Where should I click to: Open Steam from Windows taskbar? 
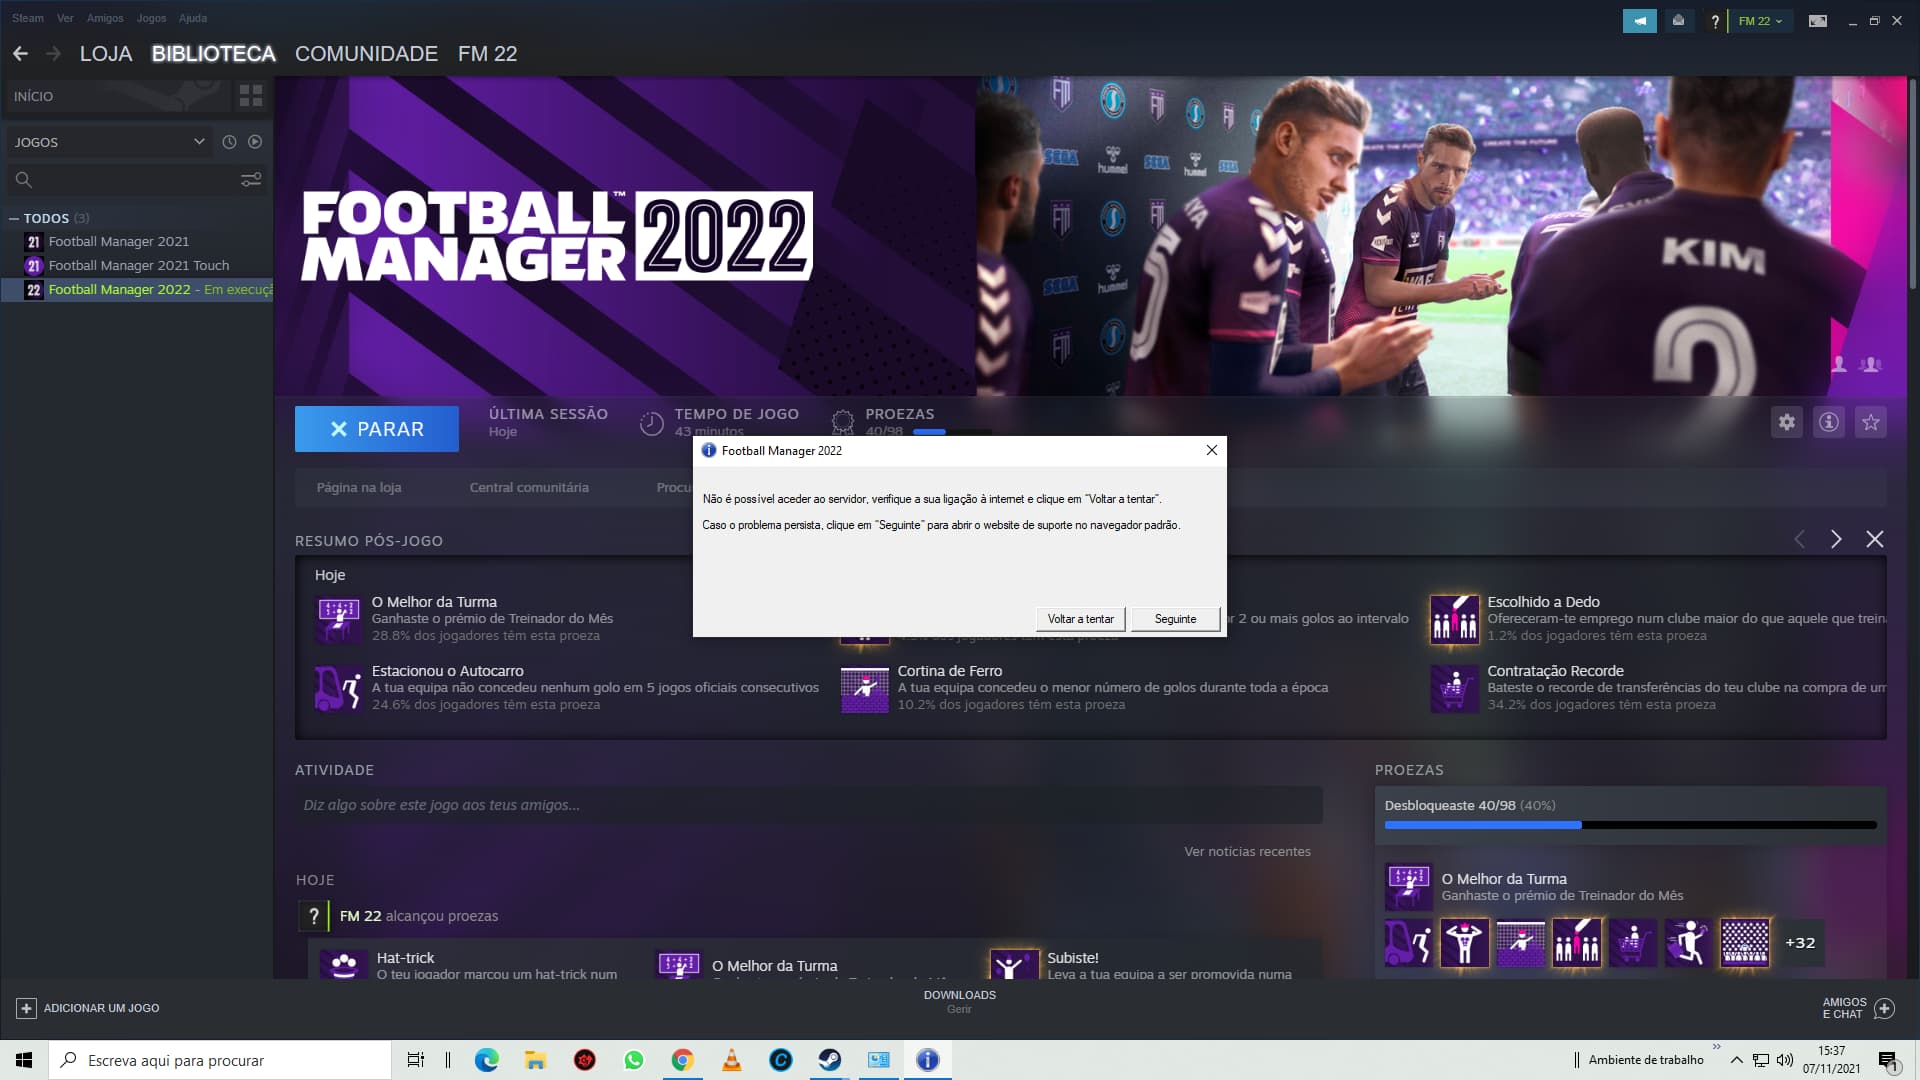coord(830,1060)
